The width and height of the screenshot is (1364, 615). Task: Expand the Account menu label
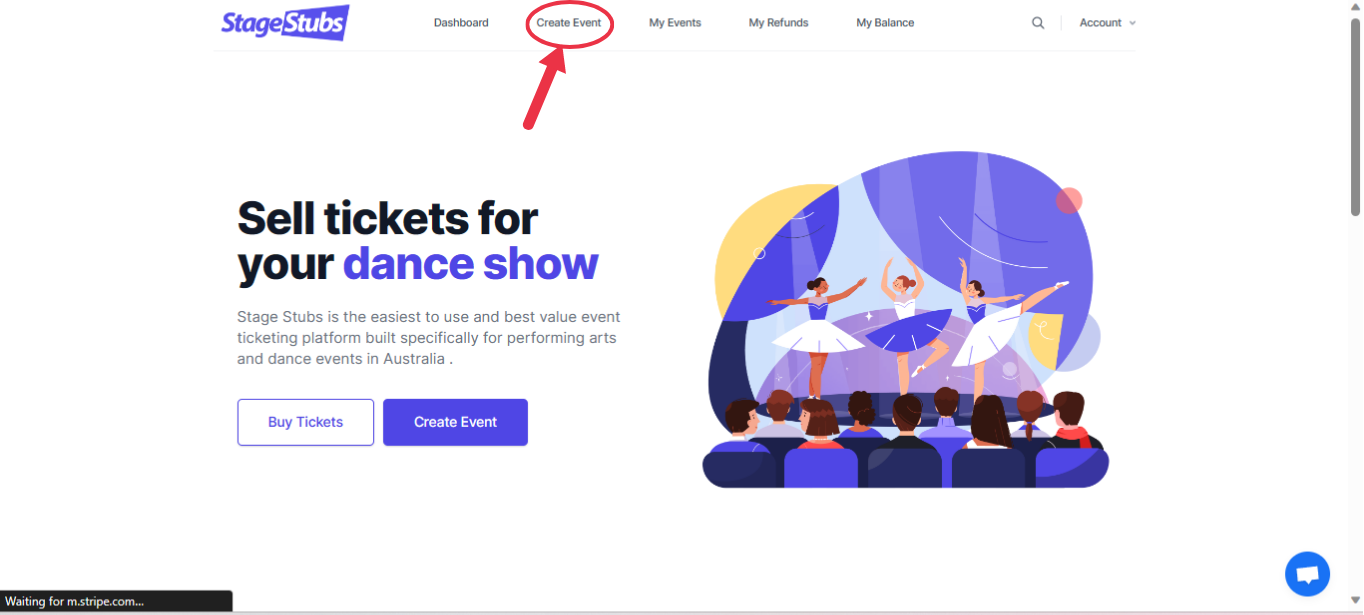tap(1100, 23)
